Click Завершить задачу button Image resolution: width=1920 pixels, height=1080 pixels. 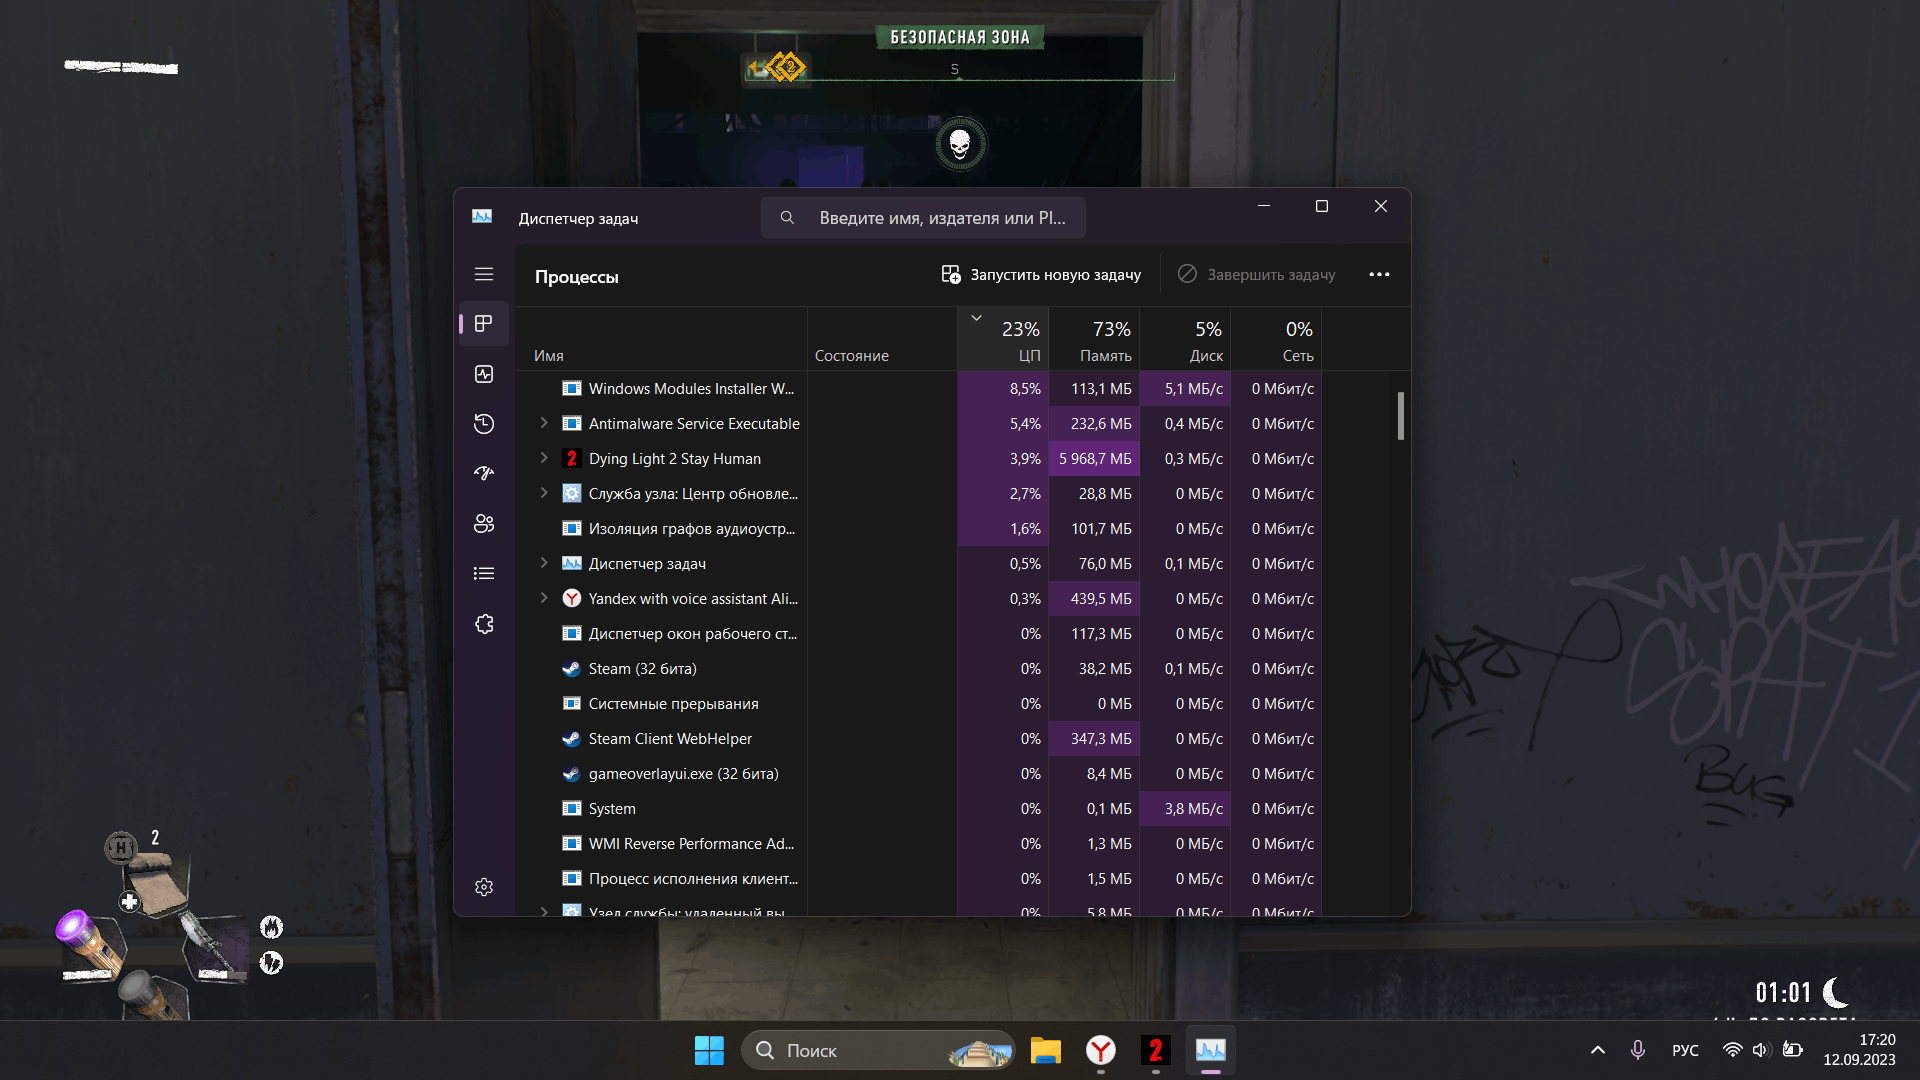click(x=1257, y=274)
